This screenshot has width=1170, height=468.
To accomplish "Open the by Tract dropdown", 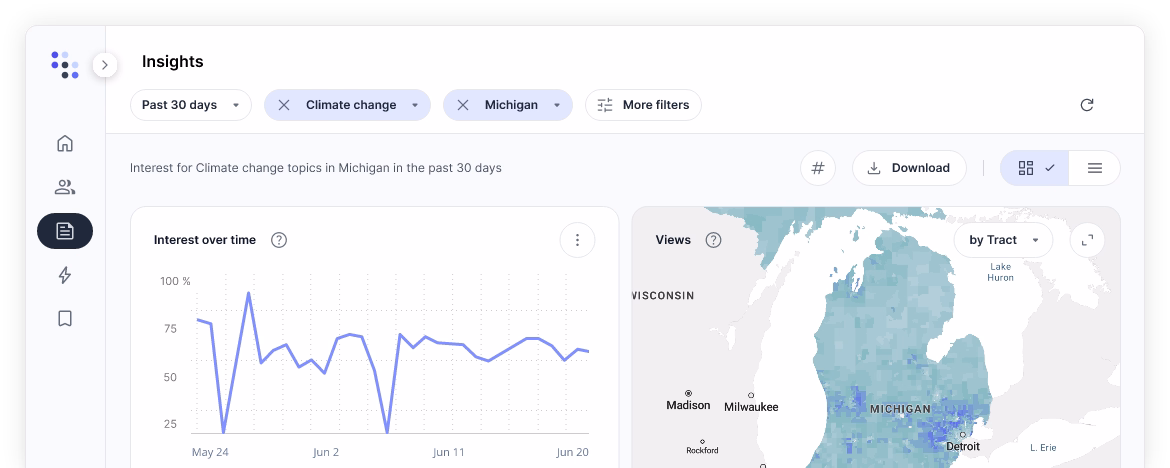I will pos(1003,240).
